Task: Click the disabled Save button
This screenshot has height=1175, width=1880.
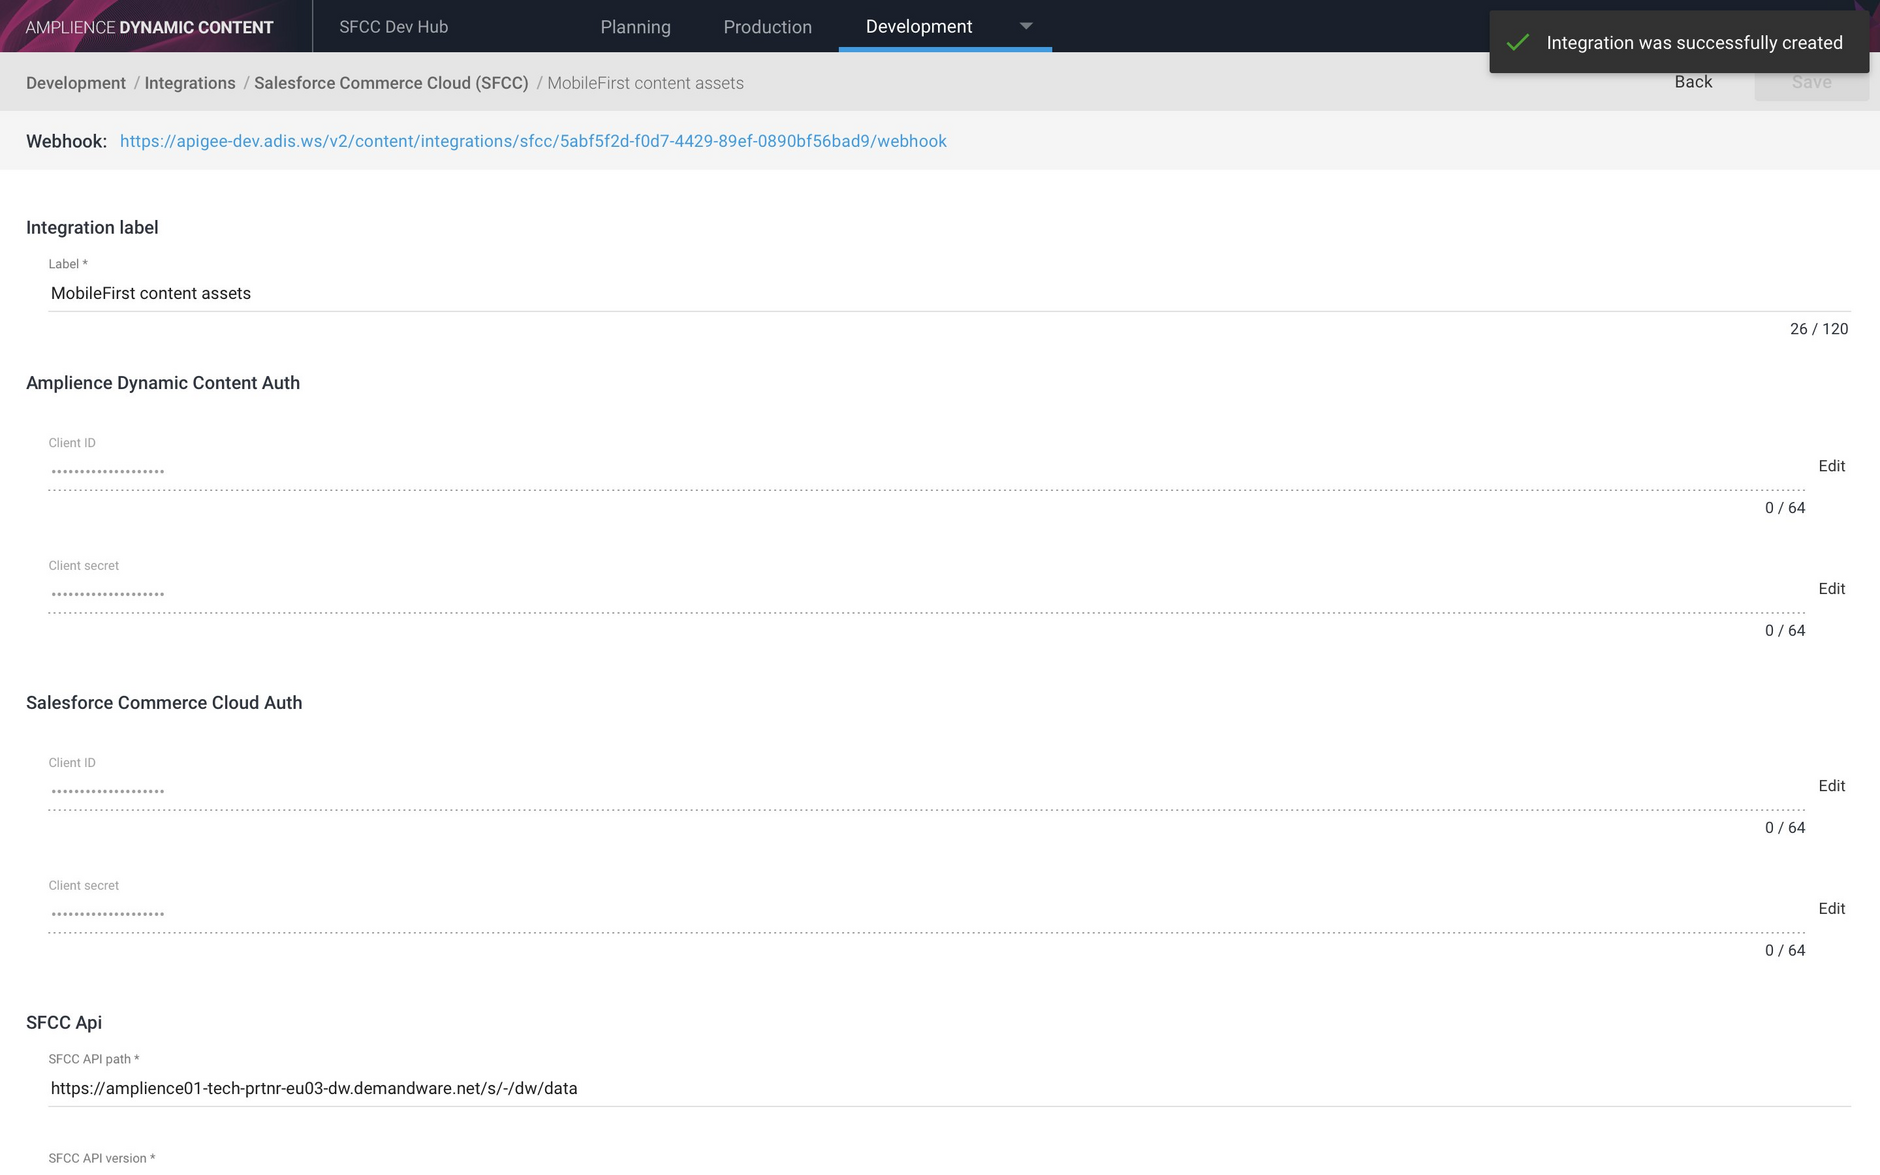Action: (x=1811, y=82)
